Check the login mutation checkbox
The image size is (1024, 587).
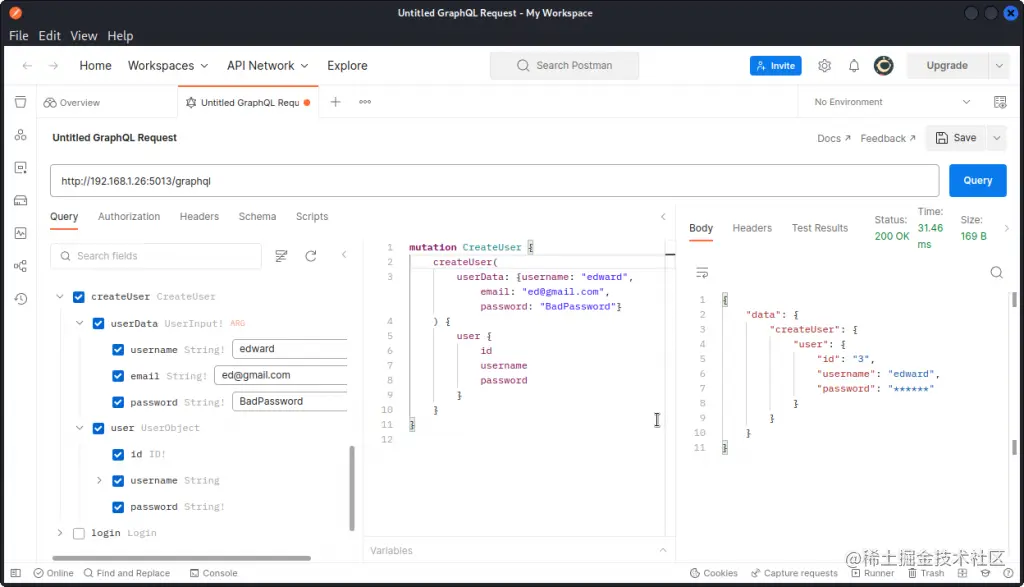78,533
